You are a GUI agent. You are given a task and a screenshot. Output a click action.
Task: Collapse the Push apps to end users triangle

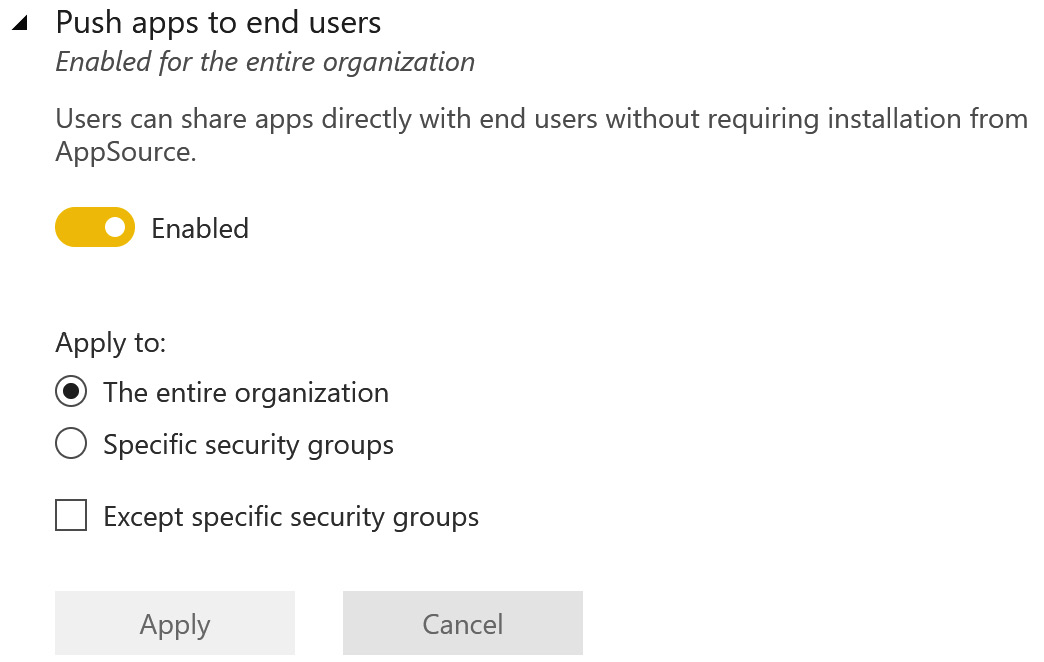pyautogui.click(x=19, y=23)
